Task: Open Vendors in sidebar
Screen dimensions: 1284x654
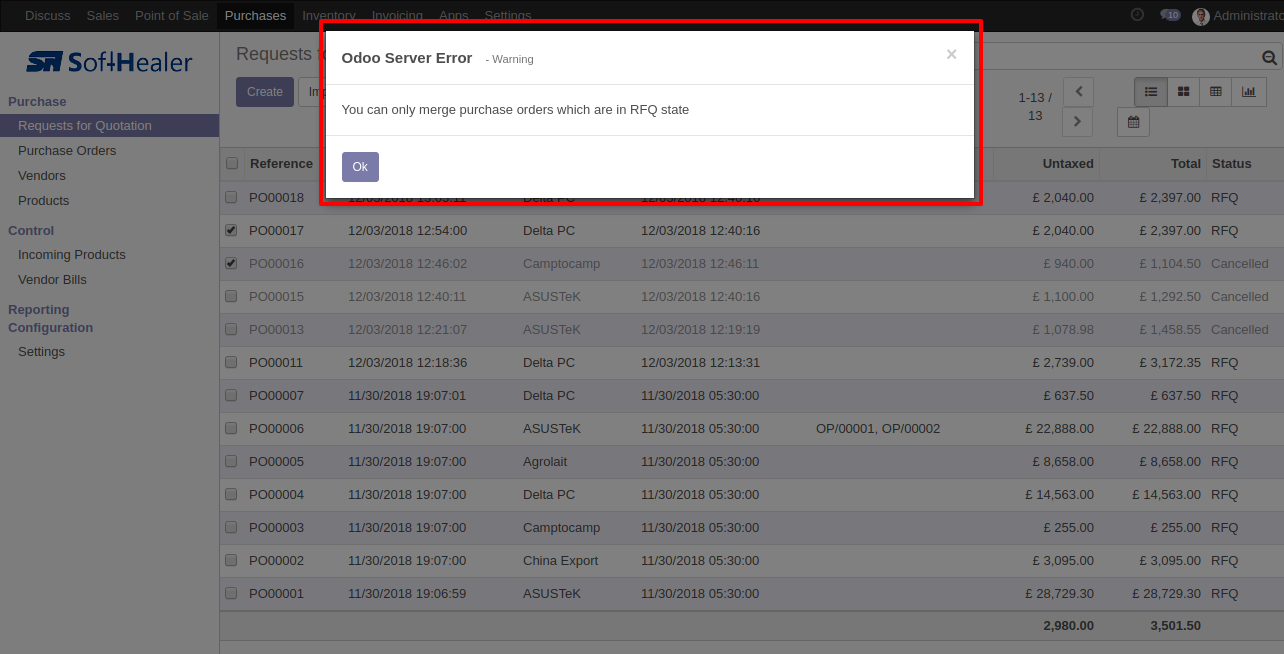Action: (x=42, y=176)
